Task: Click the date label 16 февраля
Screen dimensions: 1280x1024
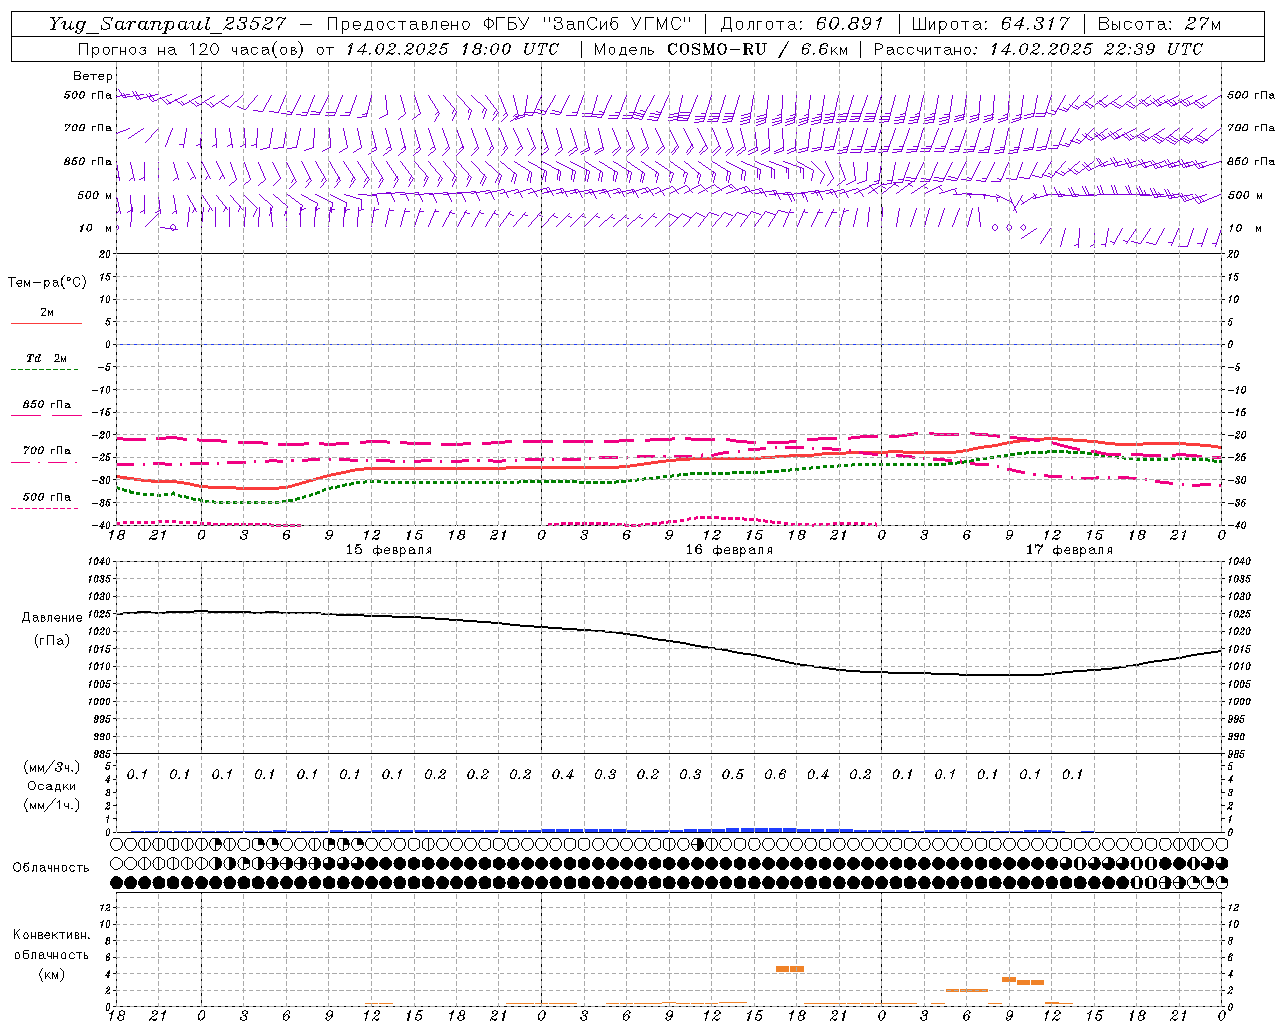Action: (729, 550)
